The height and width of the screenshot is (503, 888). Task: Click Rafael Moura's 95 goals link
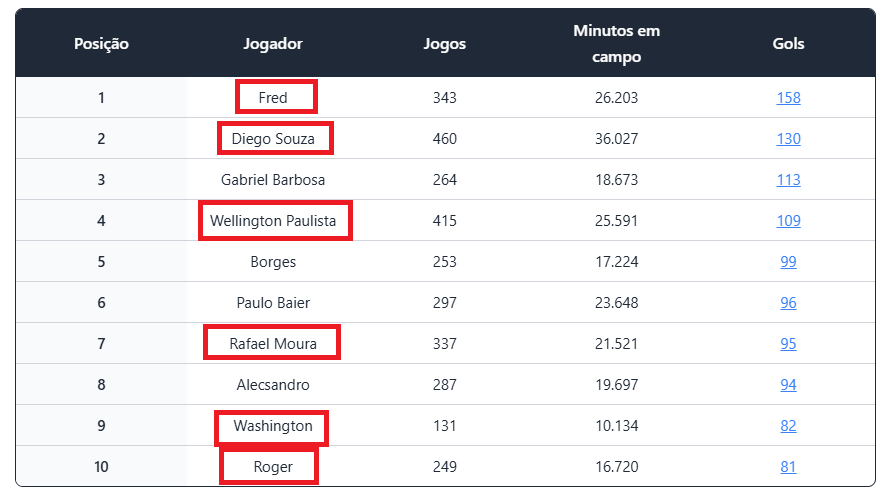788,343
